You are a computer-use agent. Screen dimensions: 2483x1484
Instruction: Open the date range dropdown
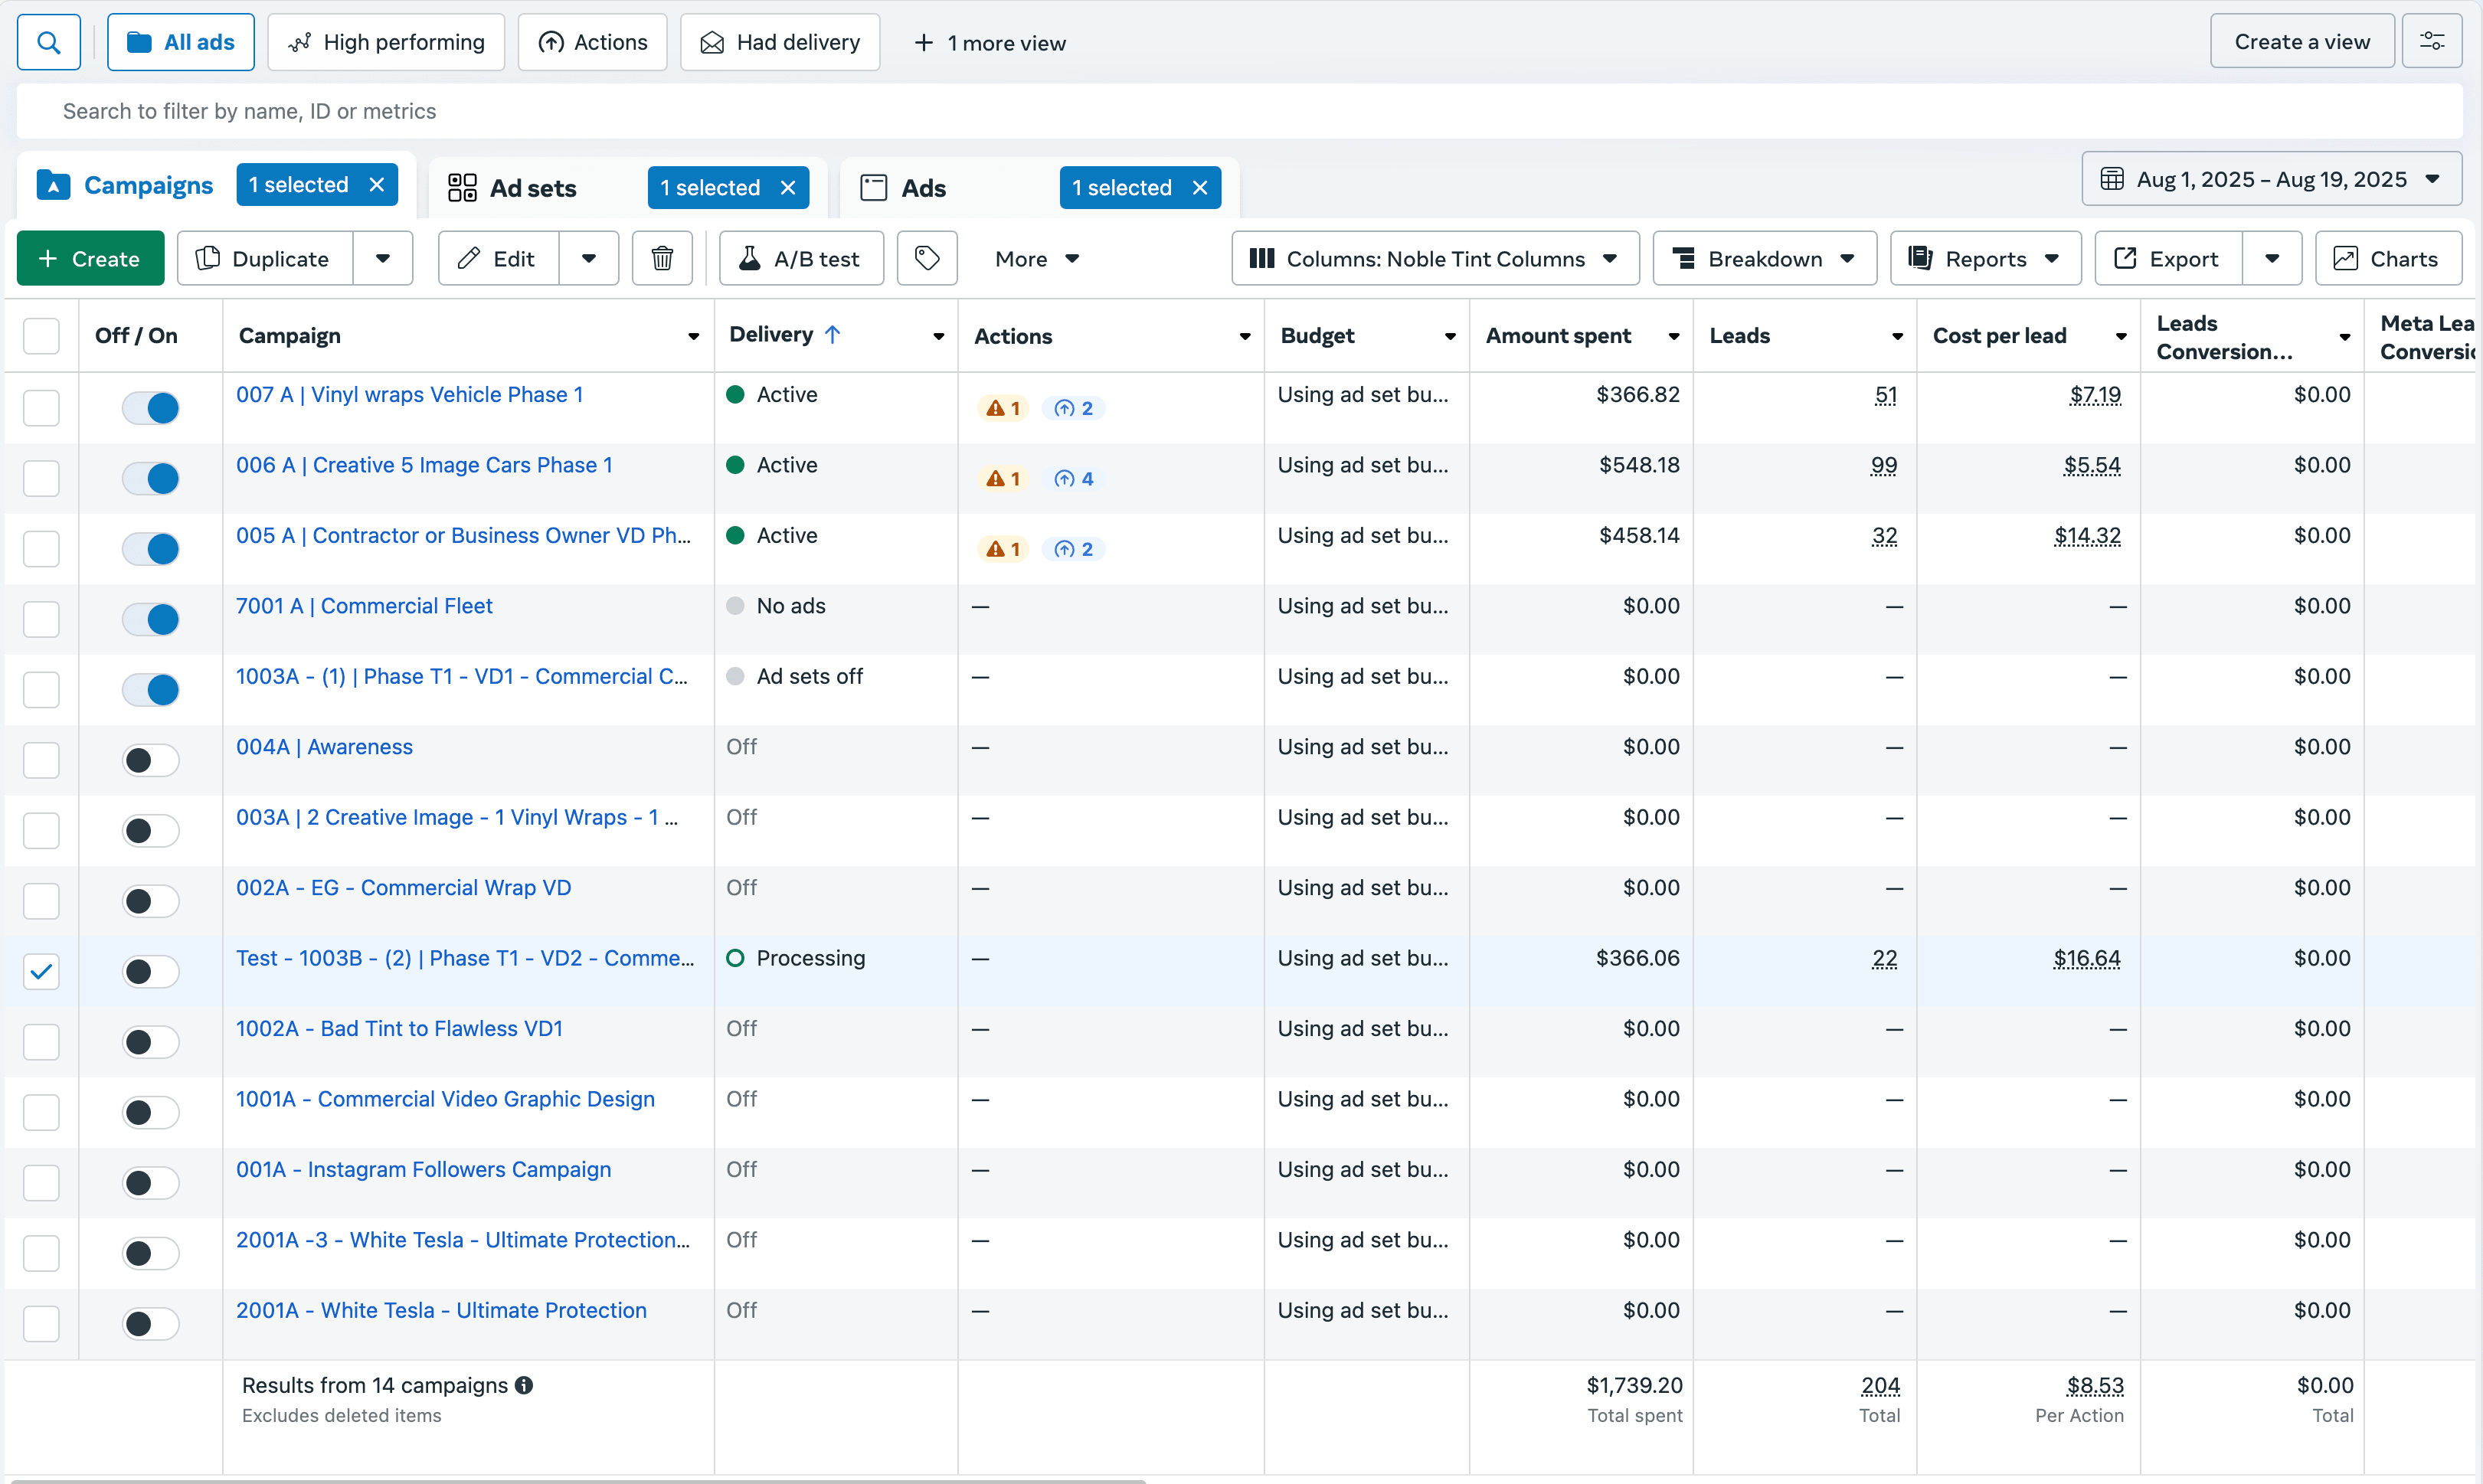click(2271, 180)
